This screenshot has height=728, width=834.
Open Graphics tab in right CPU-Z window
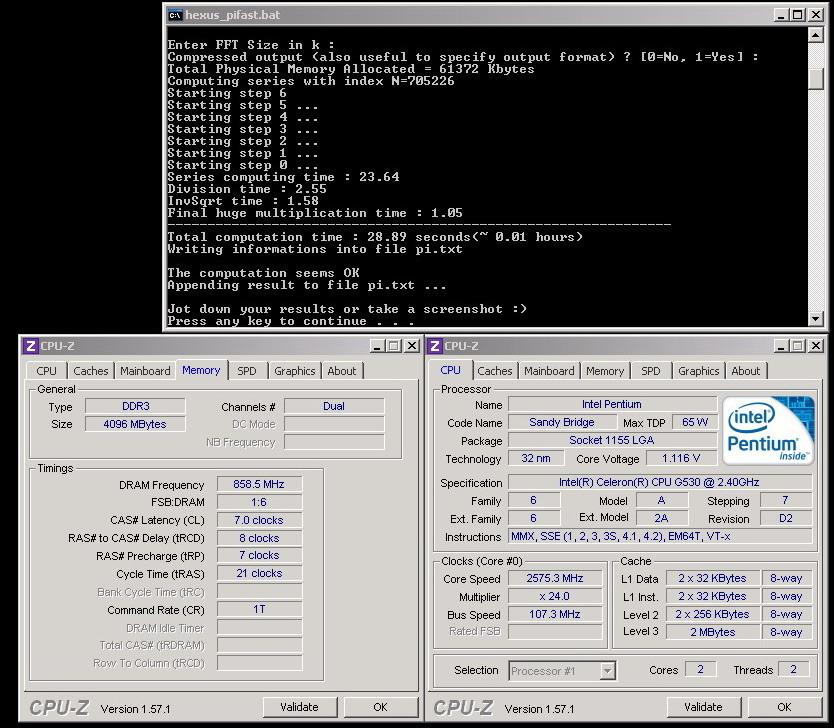click(698, 371)
